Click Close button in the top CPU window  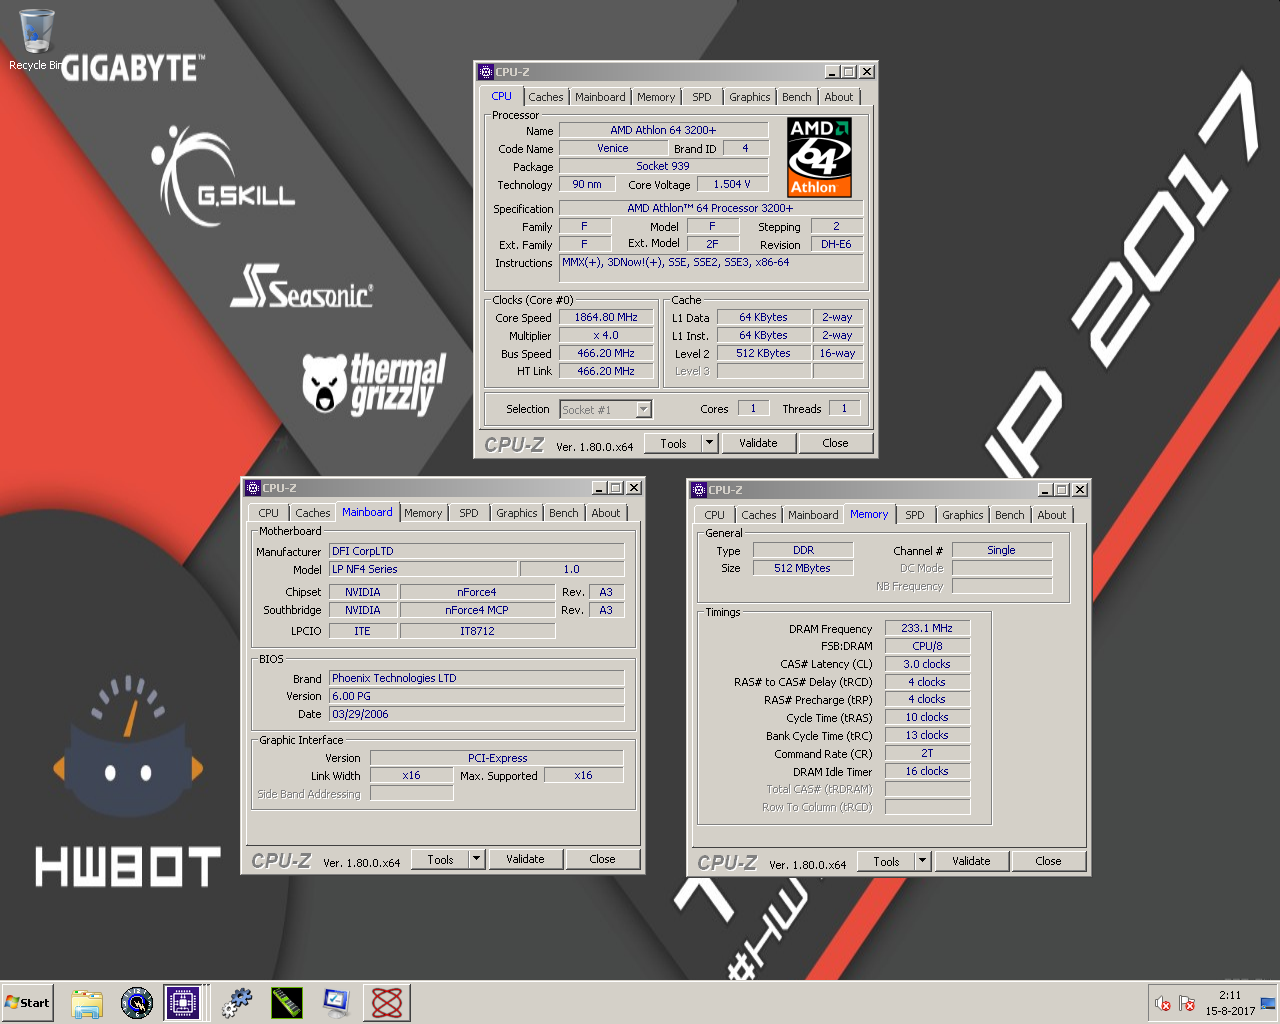tap(836, 443)
